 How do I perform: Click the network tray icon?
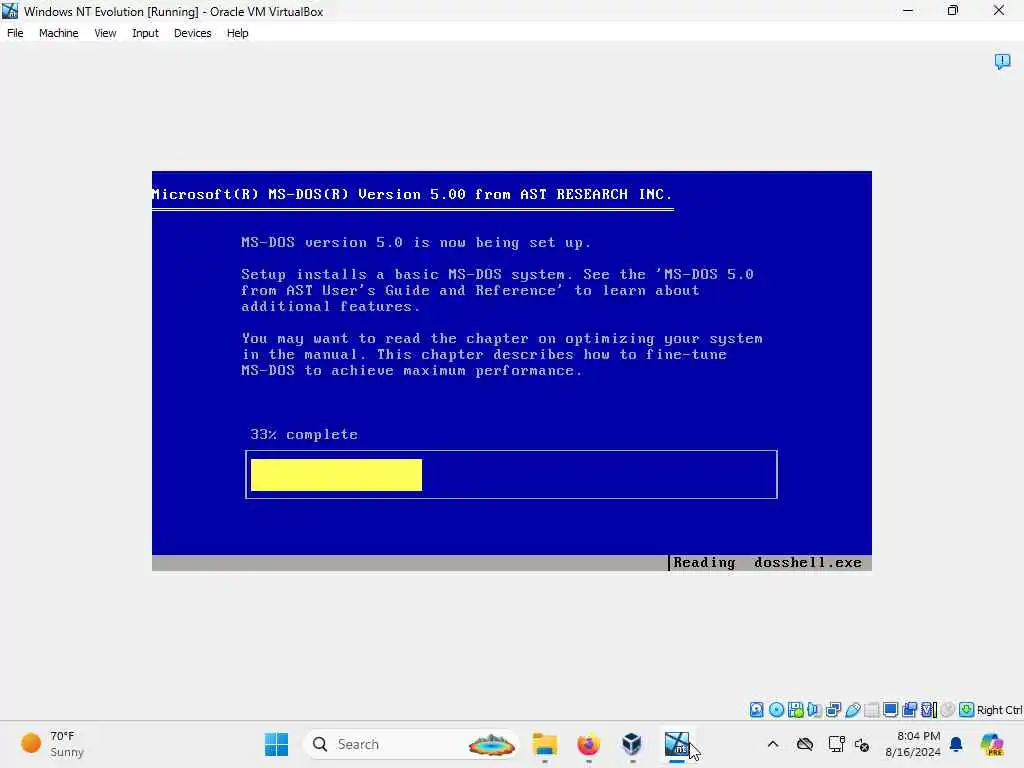(837, 744)
